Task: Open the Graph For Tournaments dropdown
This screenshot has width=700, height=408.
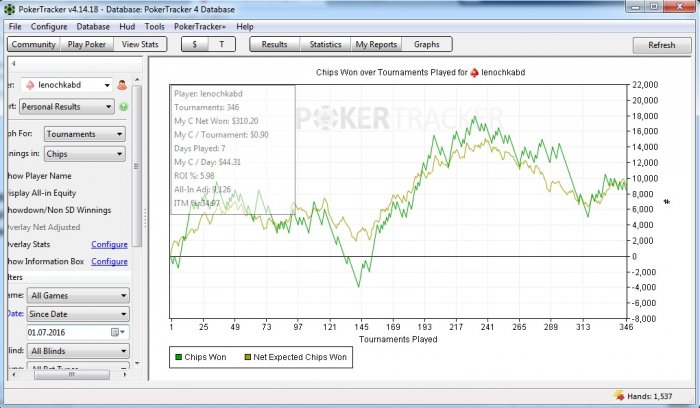Action: click(x=85, y=134)
